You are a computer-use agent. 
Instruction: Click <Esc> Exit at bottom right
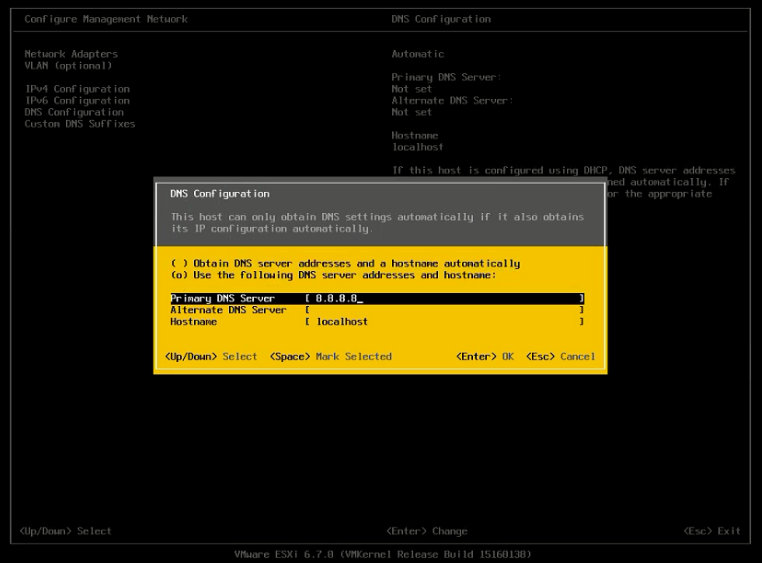[x=712, y=531]
